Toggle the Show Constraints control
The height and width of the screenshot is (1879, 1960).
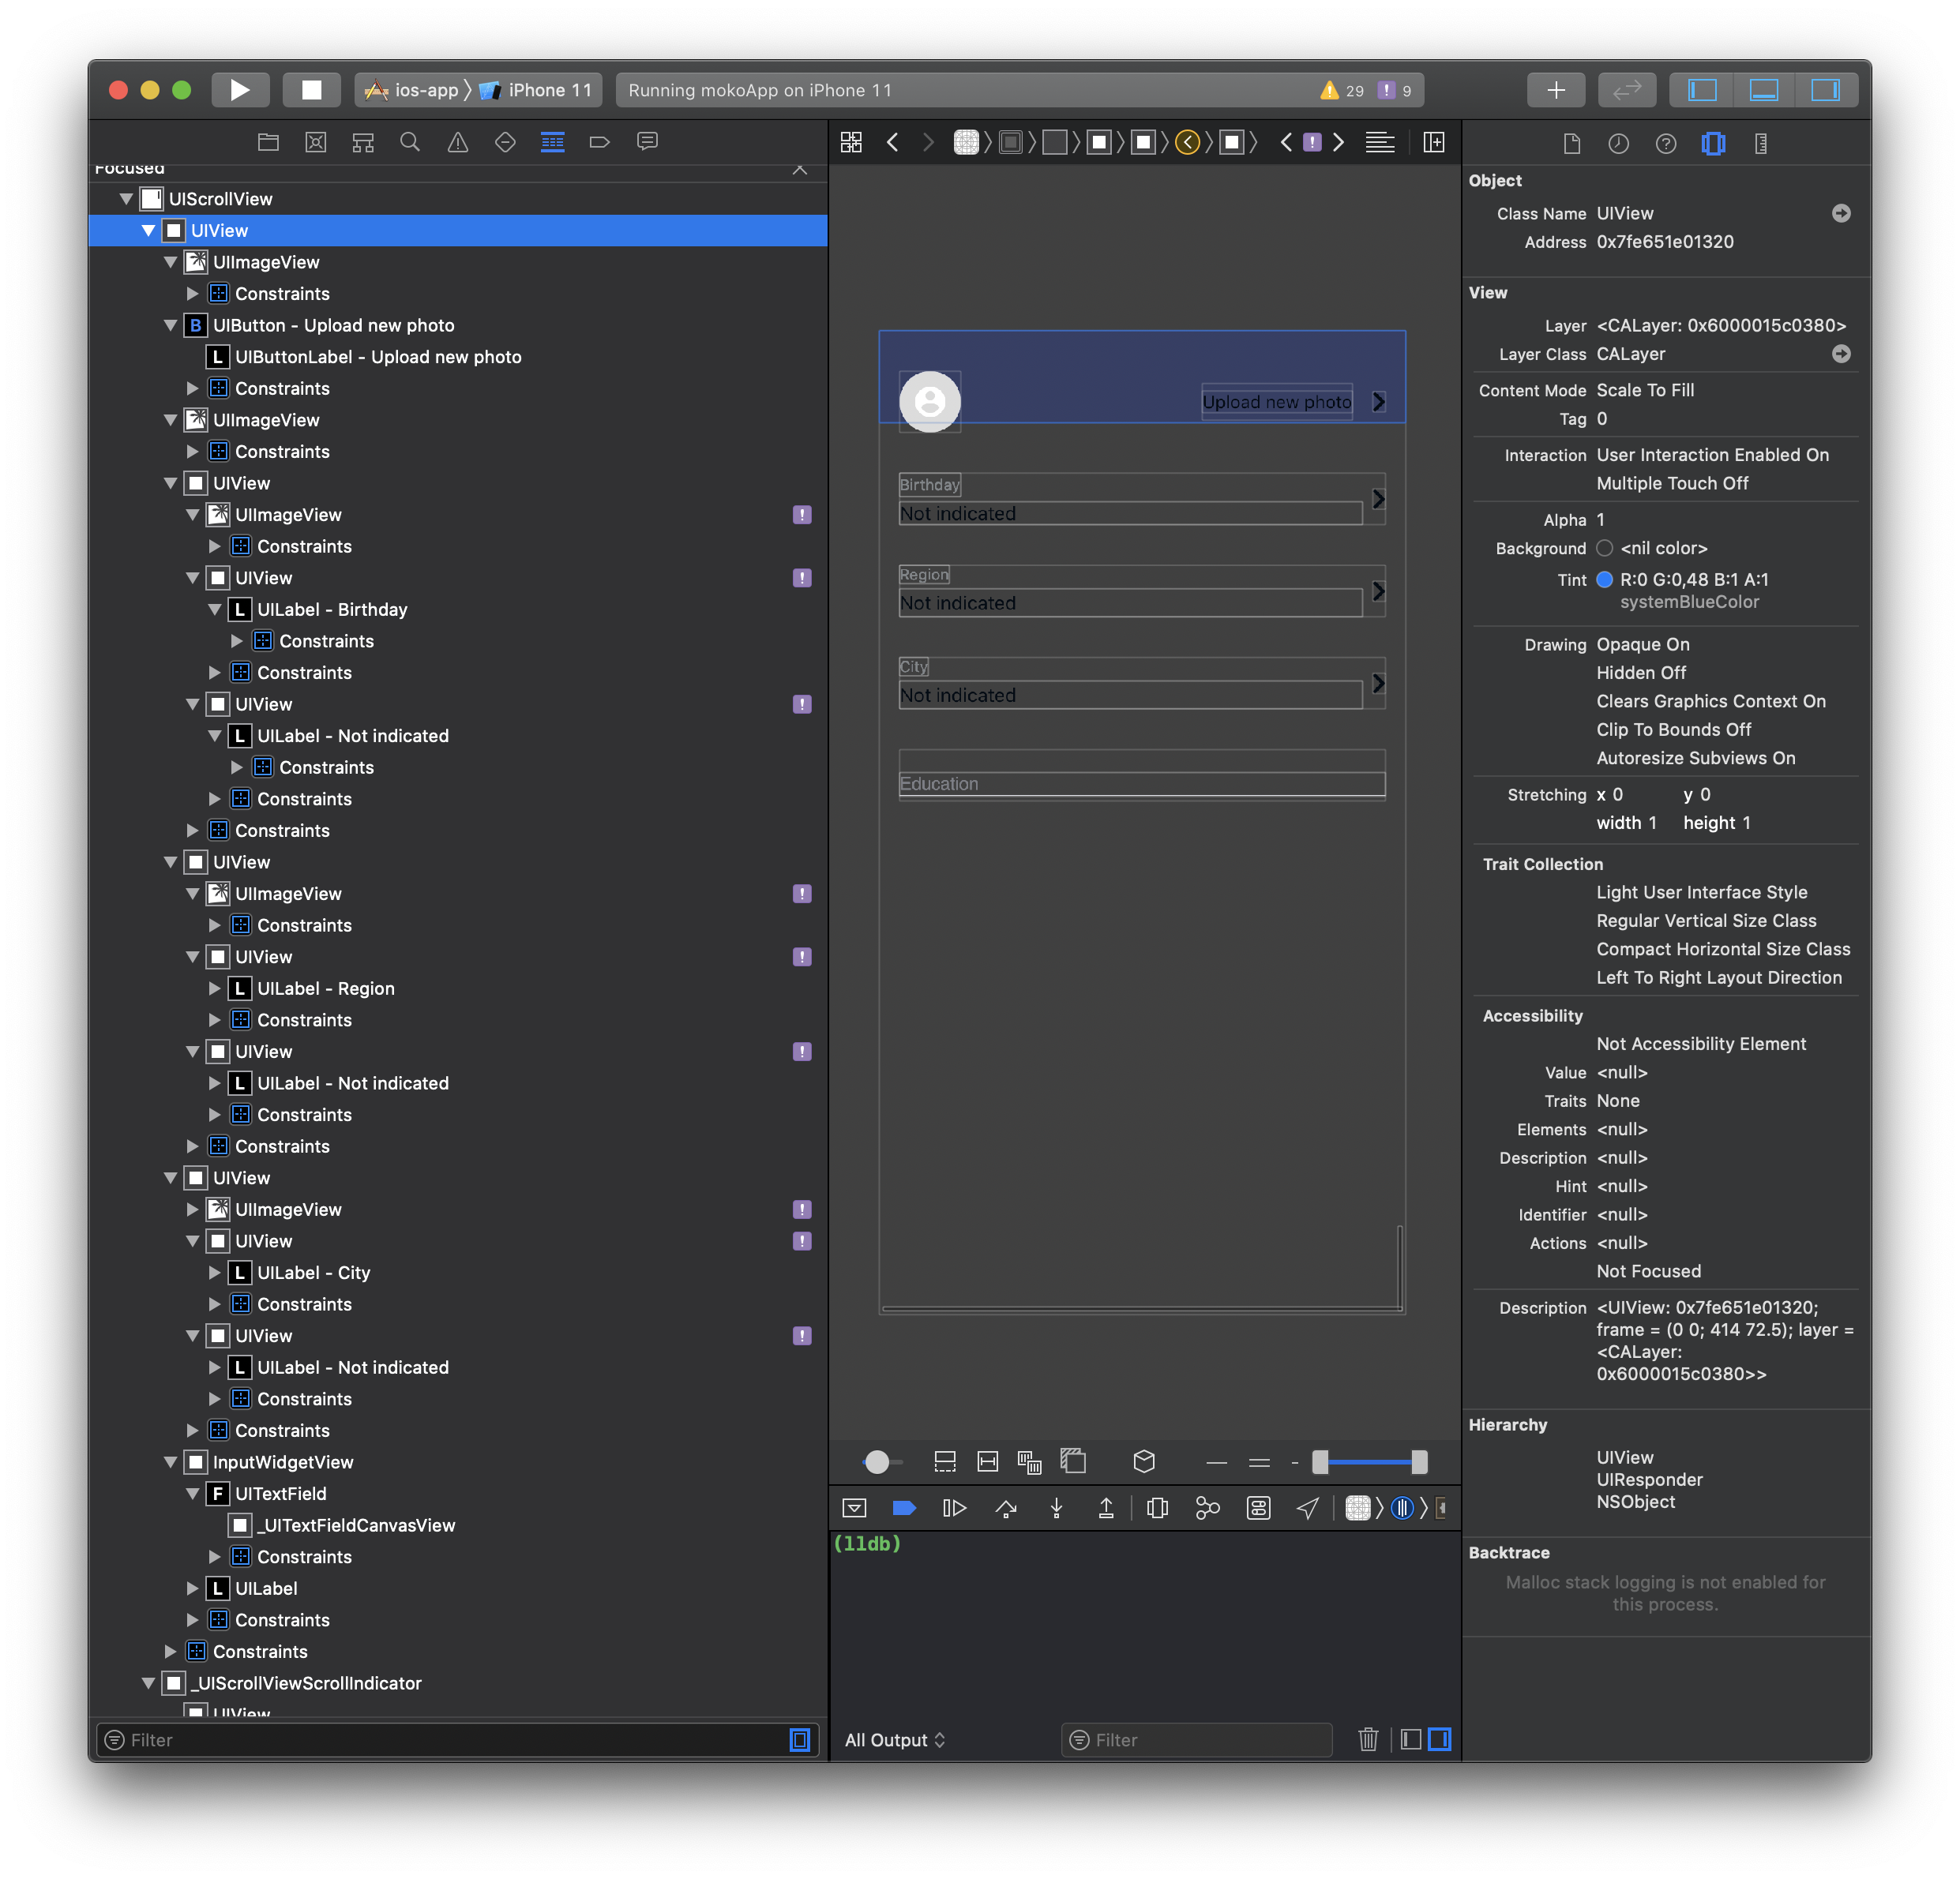[x=988, y=1461]
